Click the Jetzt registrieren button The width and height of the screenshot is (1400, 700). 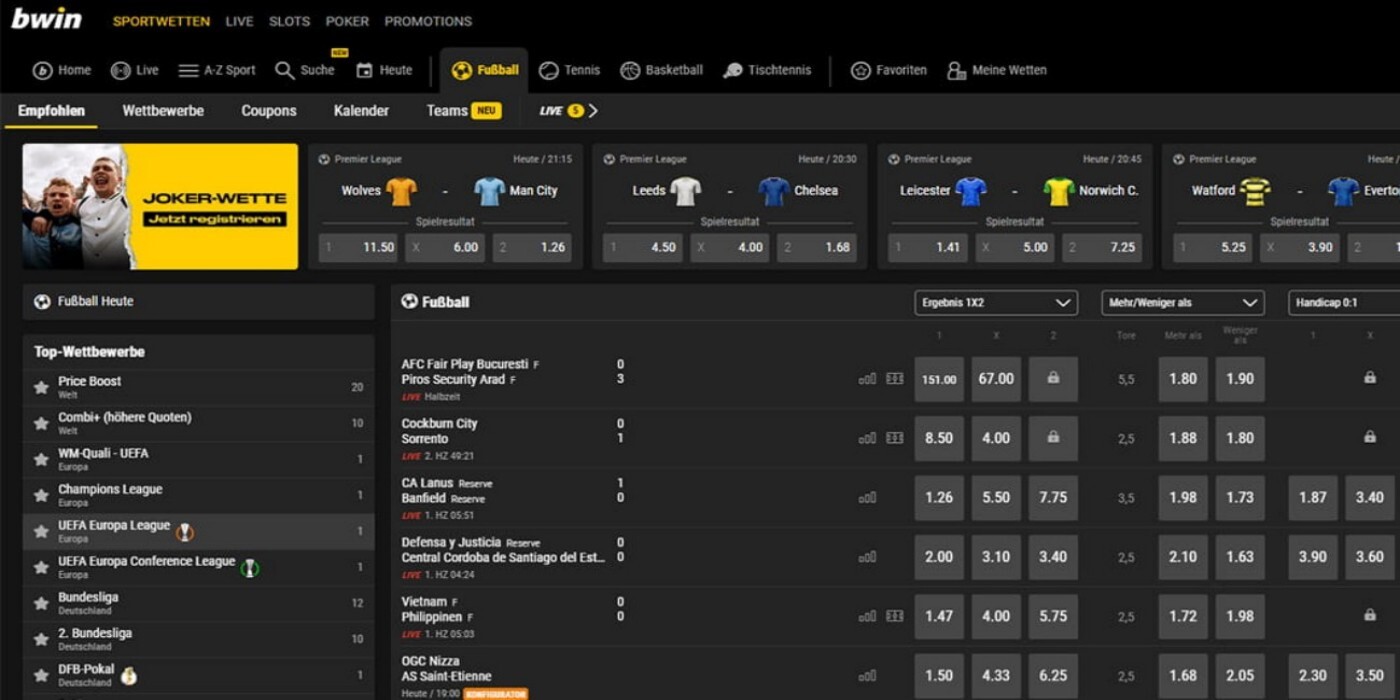click(214, 219)
